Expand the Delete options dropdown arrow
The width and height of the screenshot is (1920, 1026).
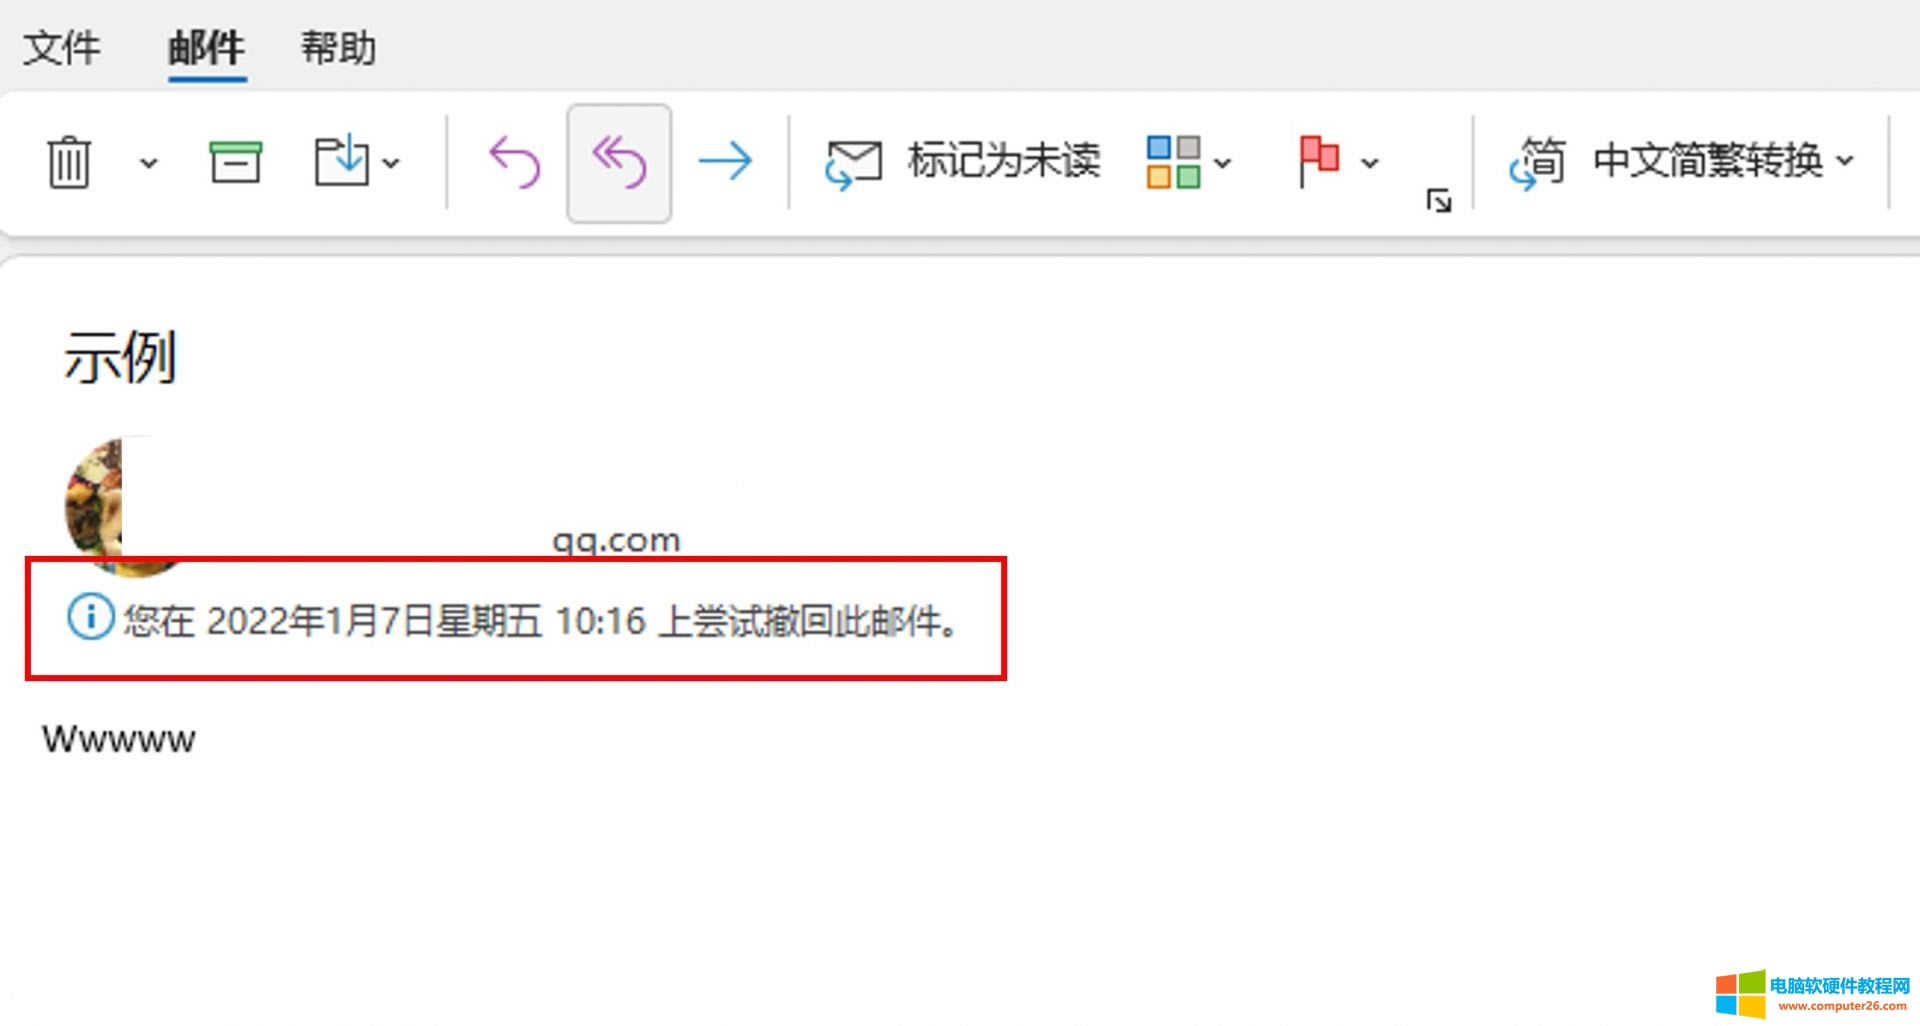[x=148, y=163]
